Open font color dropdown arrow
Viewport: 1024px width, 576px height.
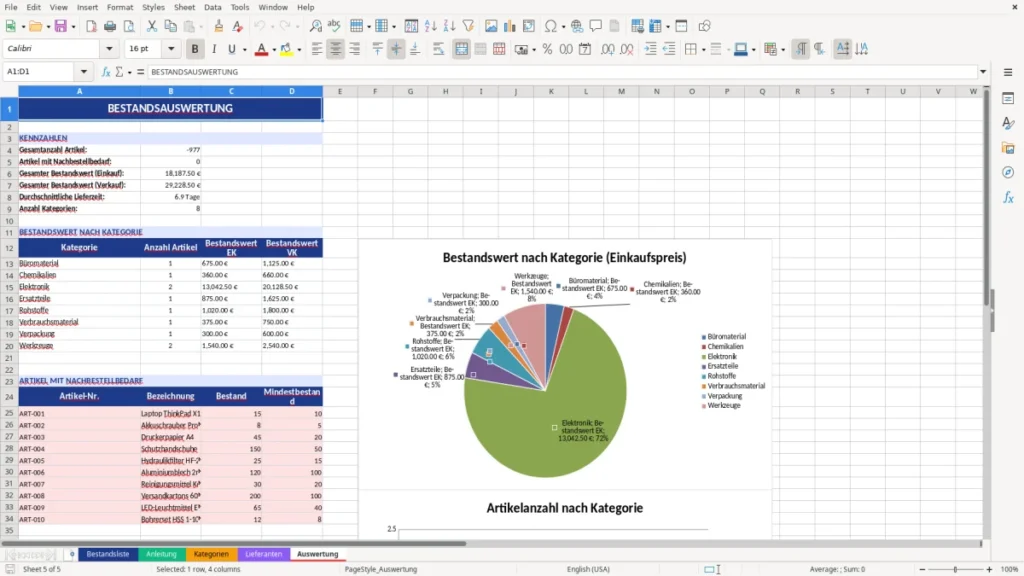click(x=274, y=50)
